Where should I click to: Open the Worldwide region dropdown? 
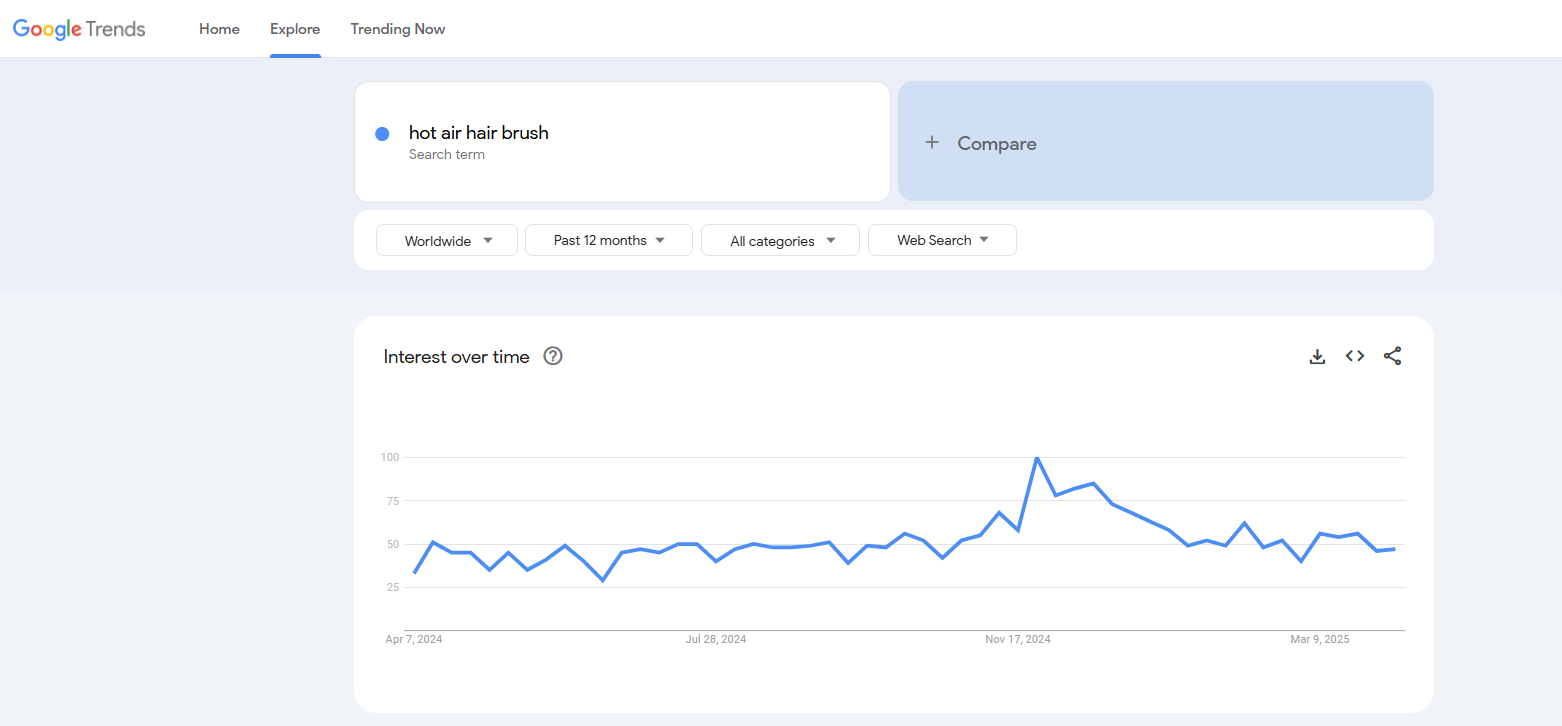(x=447, y=241)
